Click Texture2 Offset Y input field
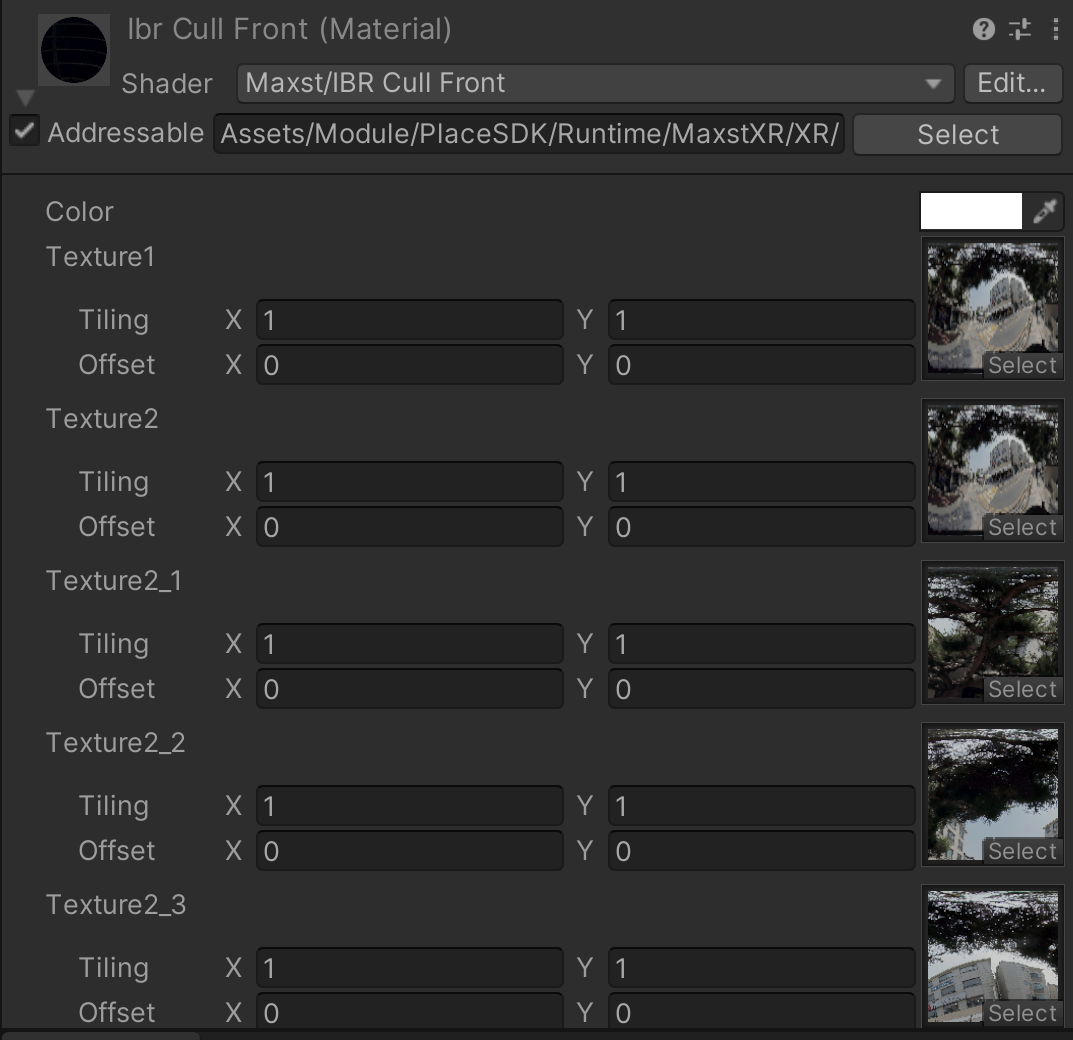This screenshot has width=1073, height=1040. 761,527
